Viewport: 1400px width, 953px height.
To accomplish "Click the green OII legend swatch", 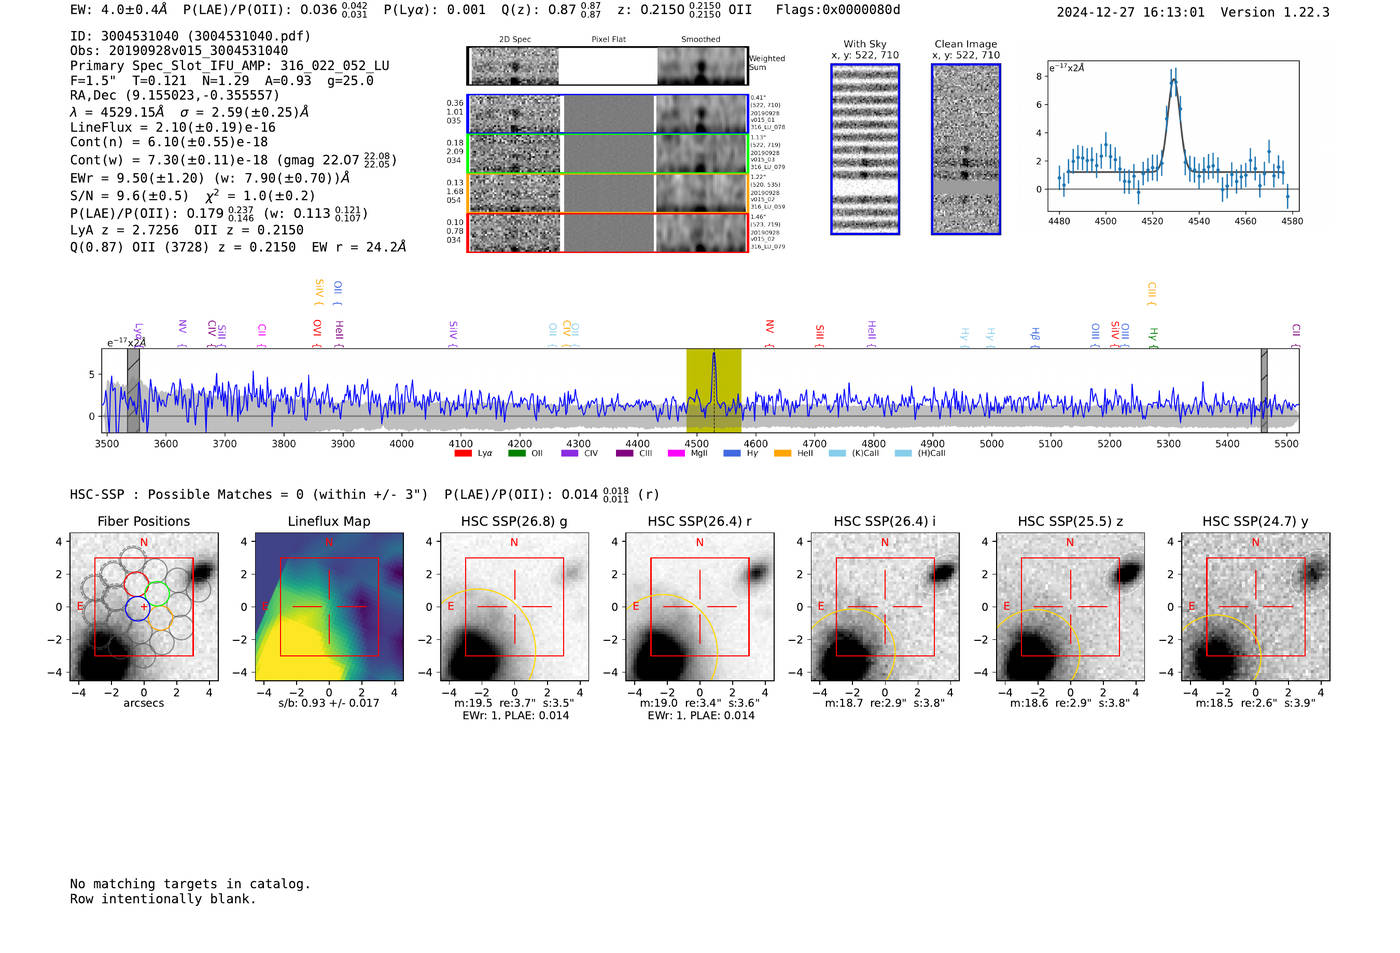I will (516, 453).
